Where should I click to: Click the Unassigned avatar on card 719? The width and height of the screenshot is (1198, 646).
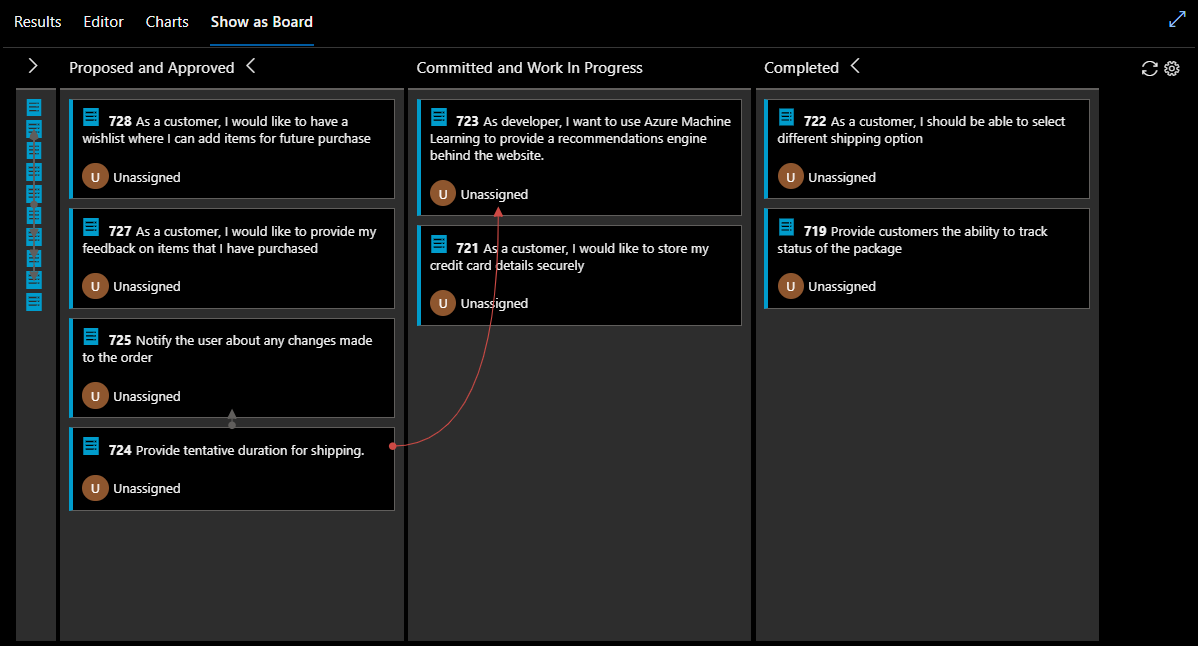tap(790, 286)
